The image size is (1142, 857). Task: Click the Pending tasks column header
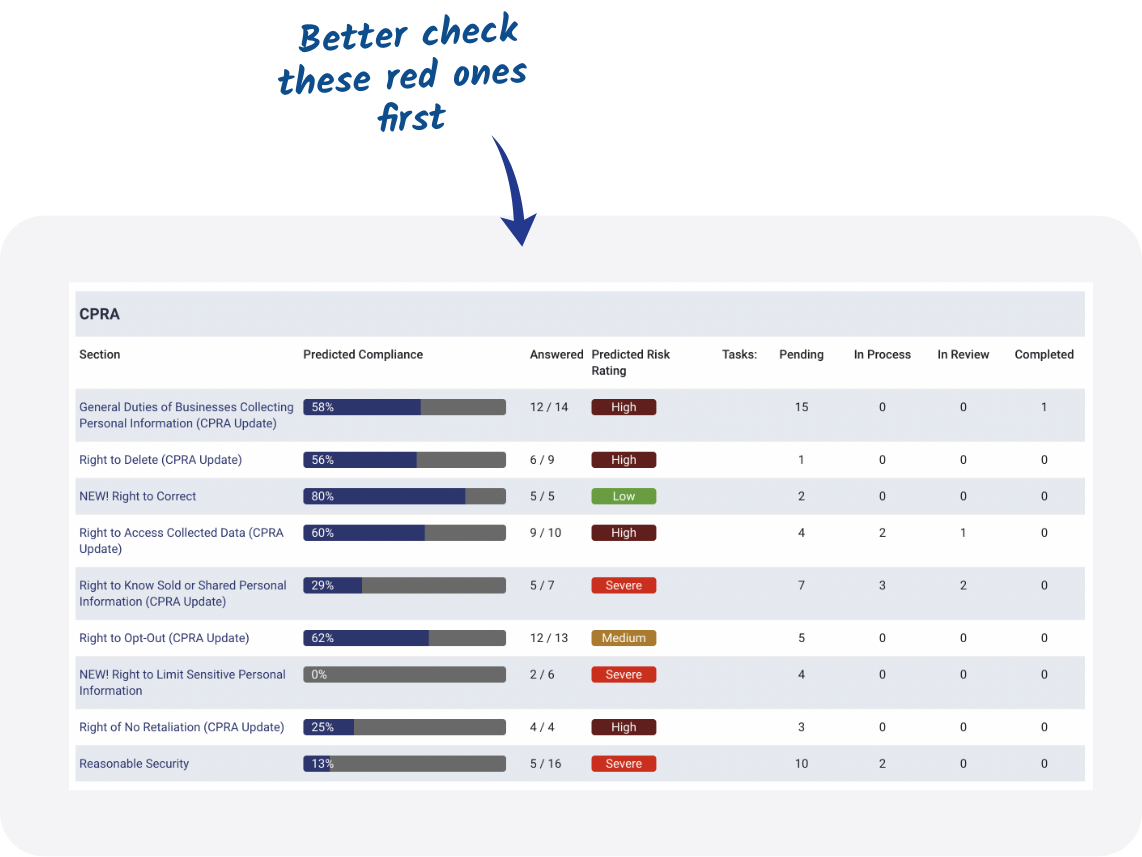pos(801,355)
